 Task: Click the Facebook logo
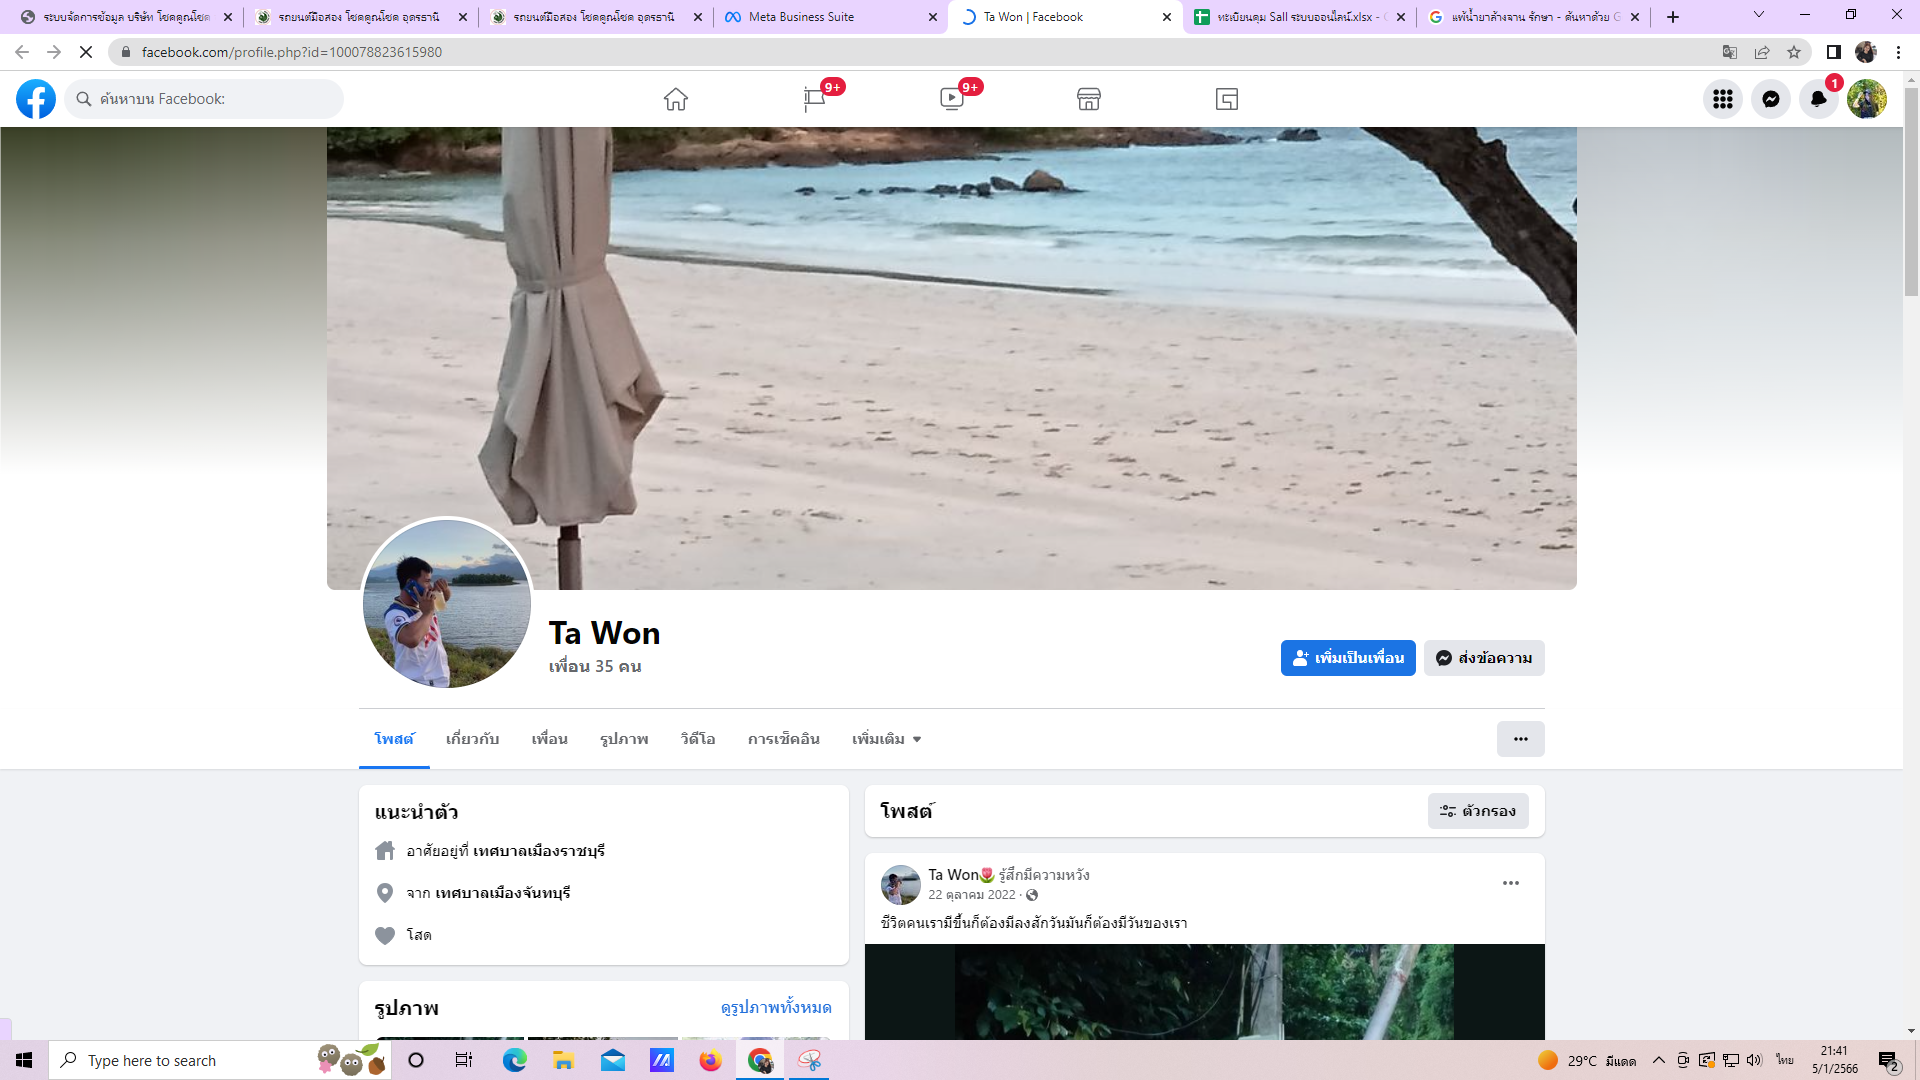tap(36, 99)
